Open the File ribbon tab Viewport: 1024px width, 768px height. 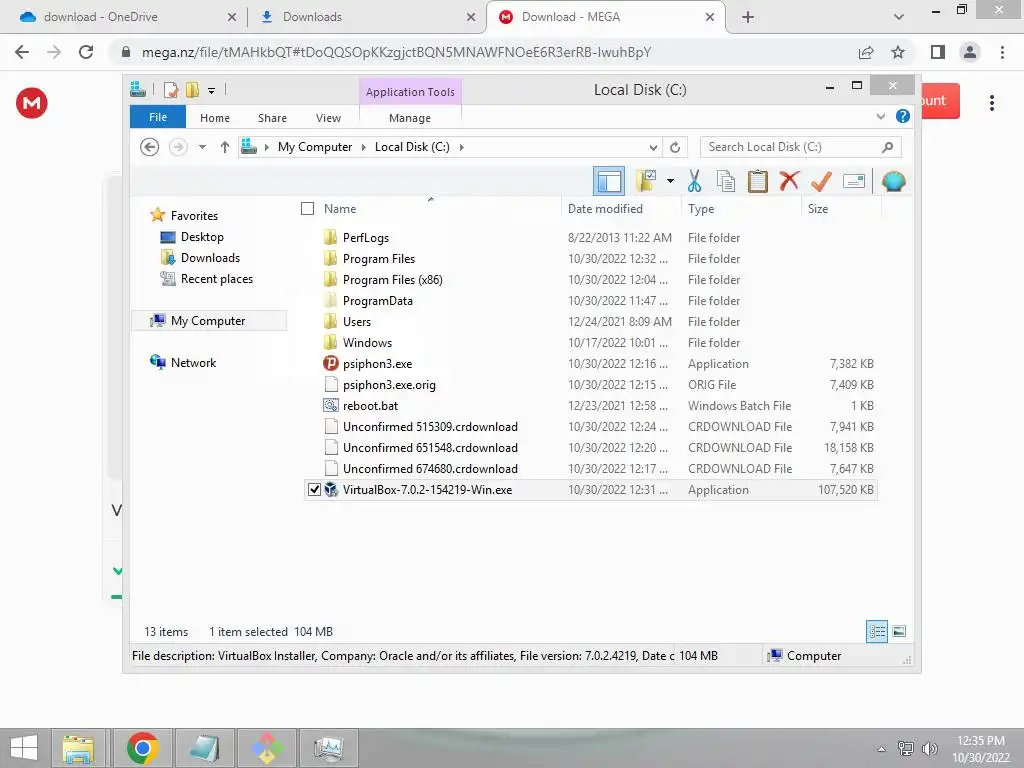[x=158, y=117]
